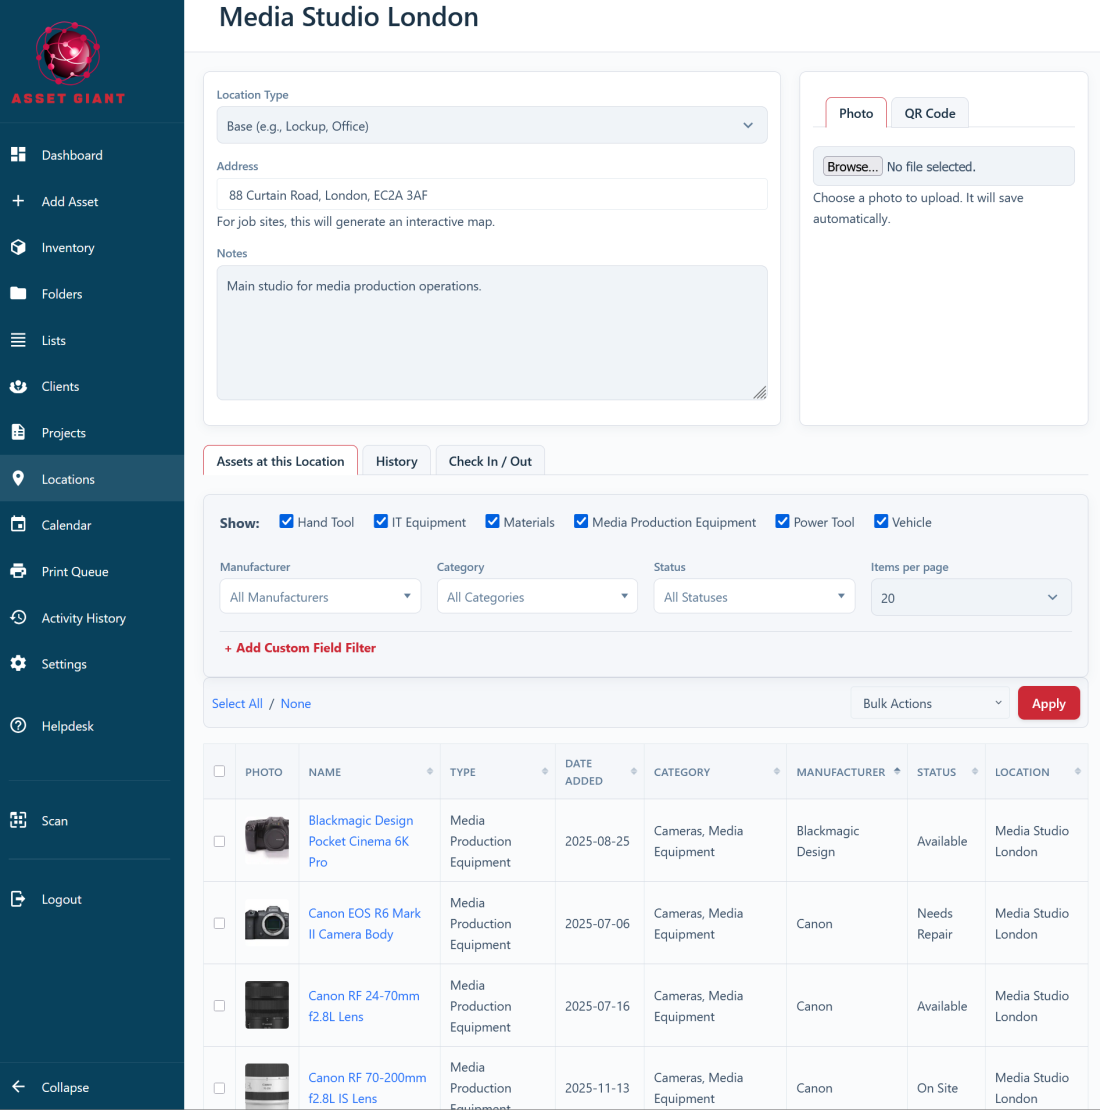Click the Clients handshake icon
This screenshot has width=1100, height=1110.
pyautogui.click(x=18, y=386)
